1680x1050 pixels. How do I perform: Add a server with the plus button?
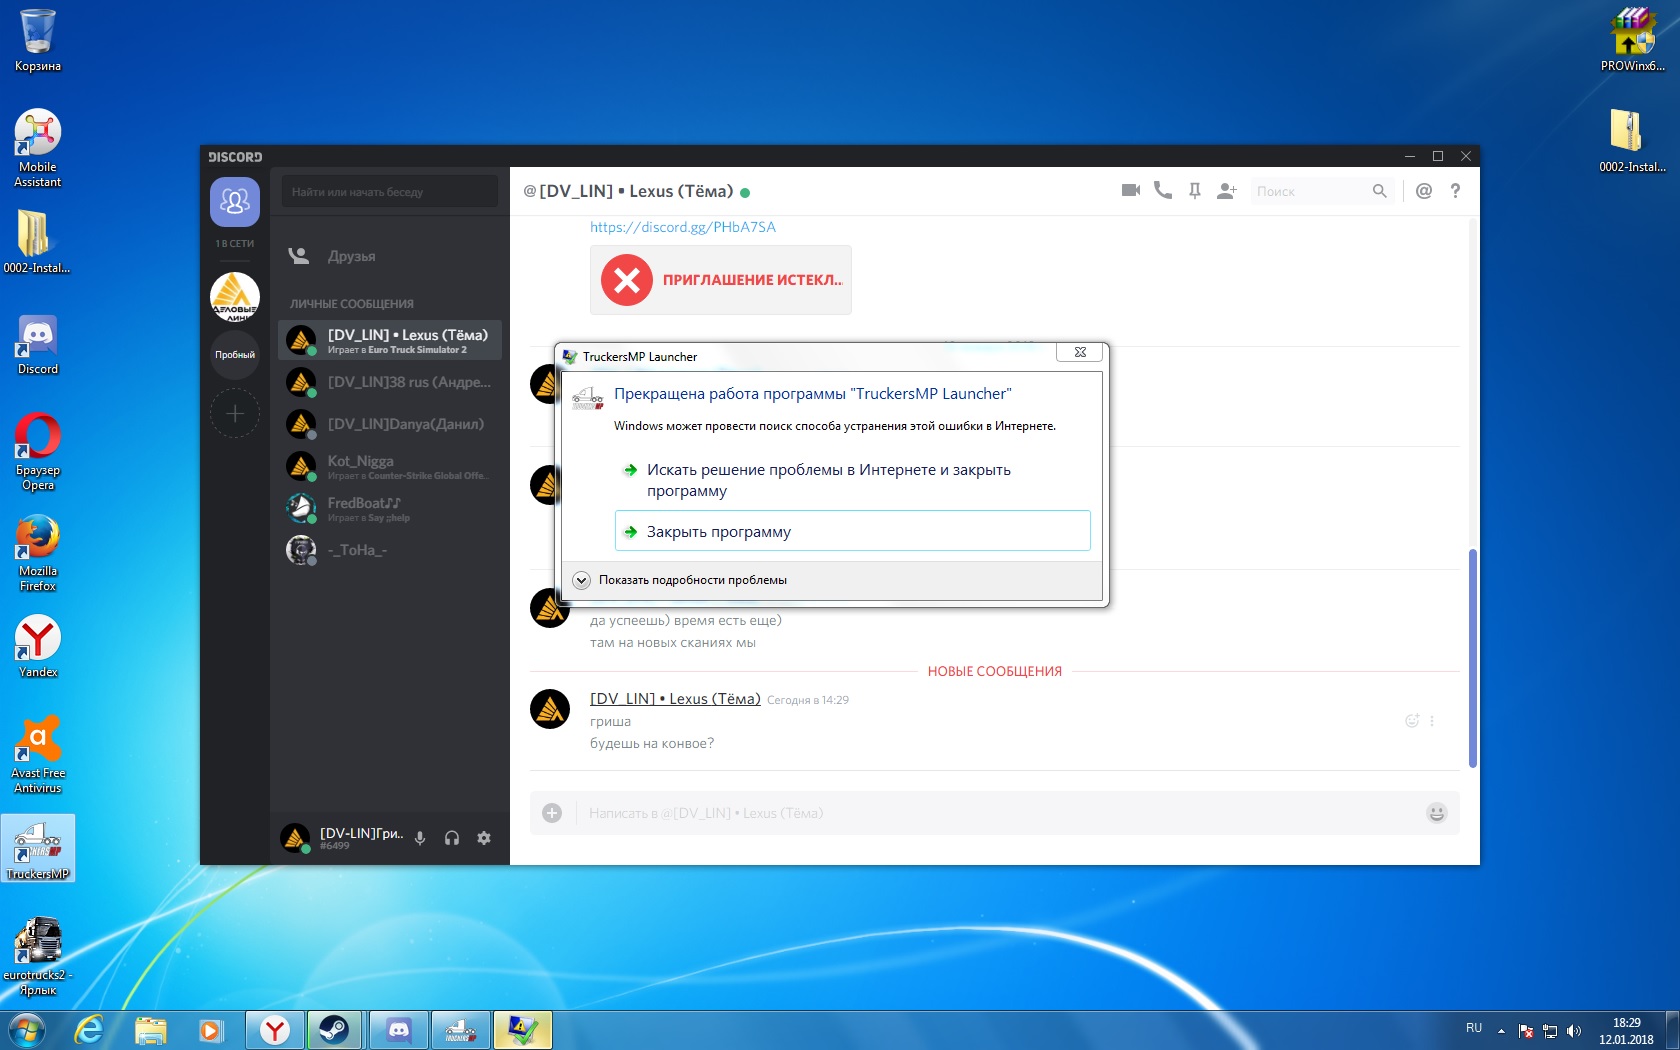235,413
